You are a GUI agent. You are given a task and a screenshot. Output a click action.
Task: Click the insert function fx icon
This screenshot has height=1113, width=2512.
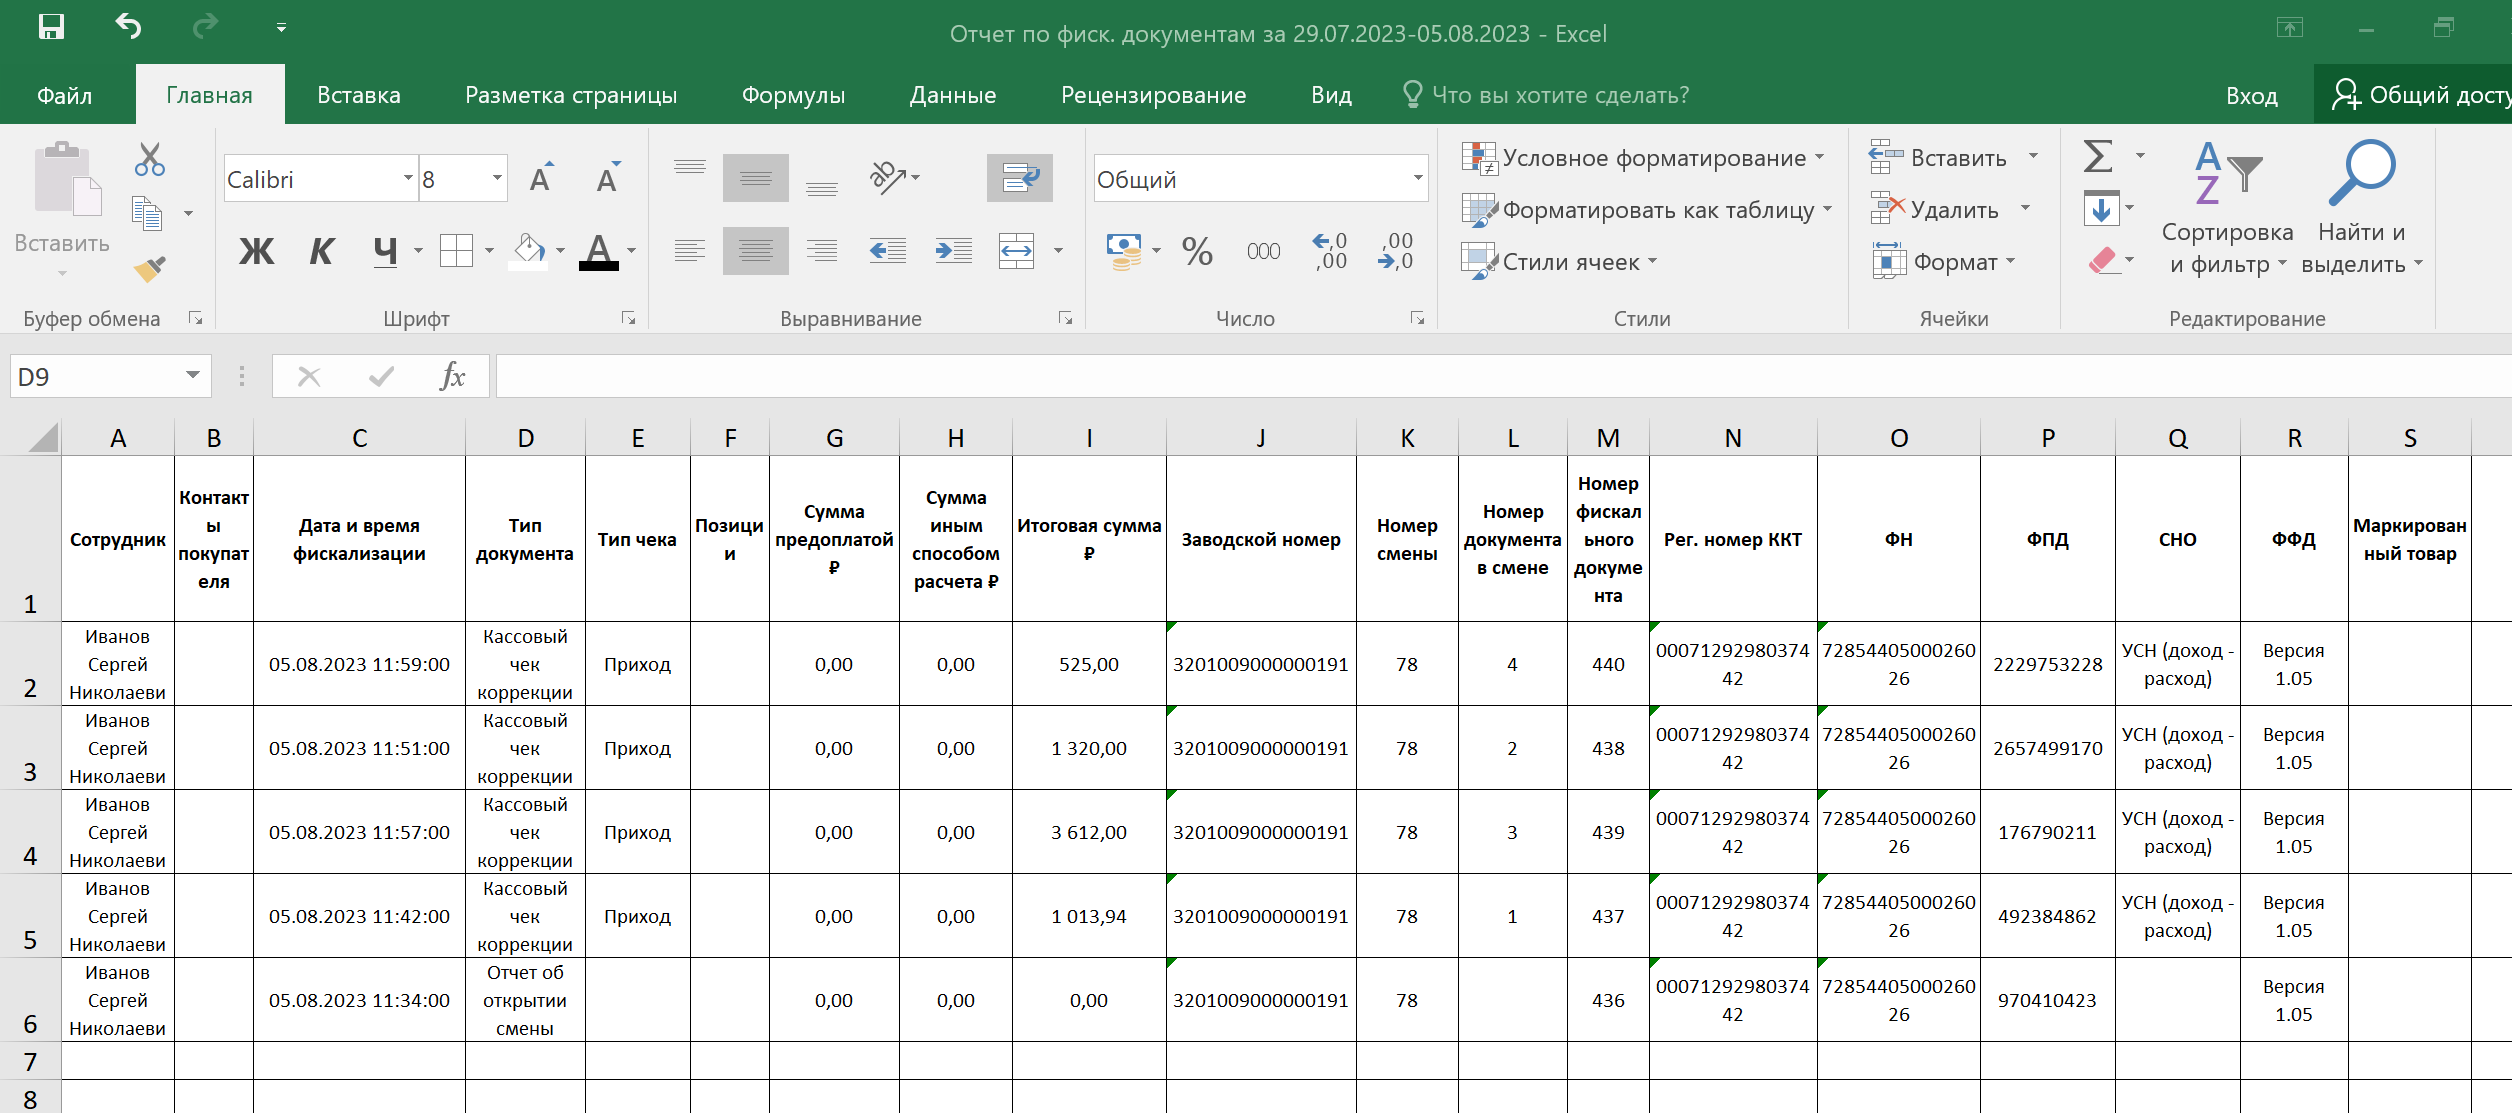(452, 377)
